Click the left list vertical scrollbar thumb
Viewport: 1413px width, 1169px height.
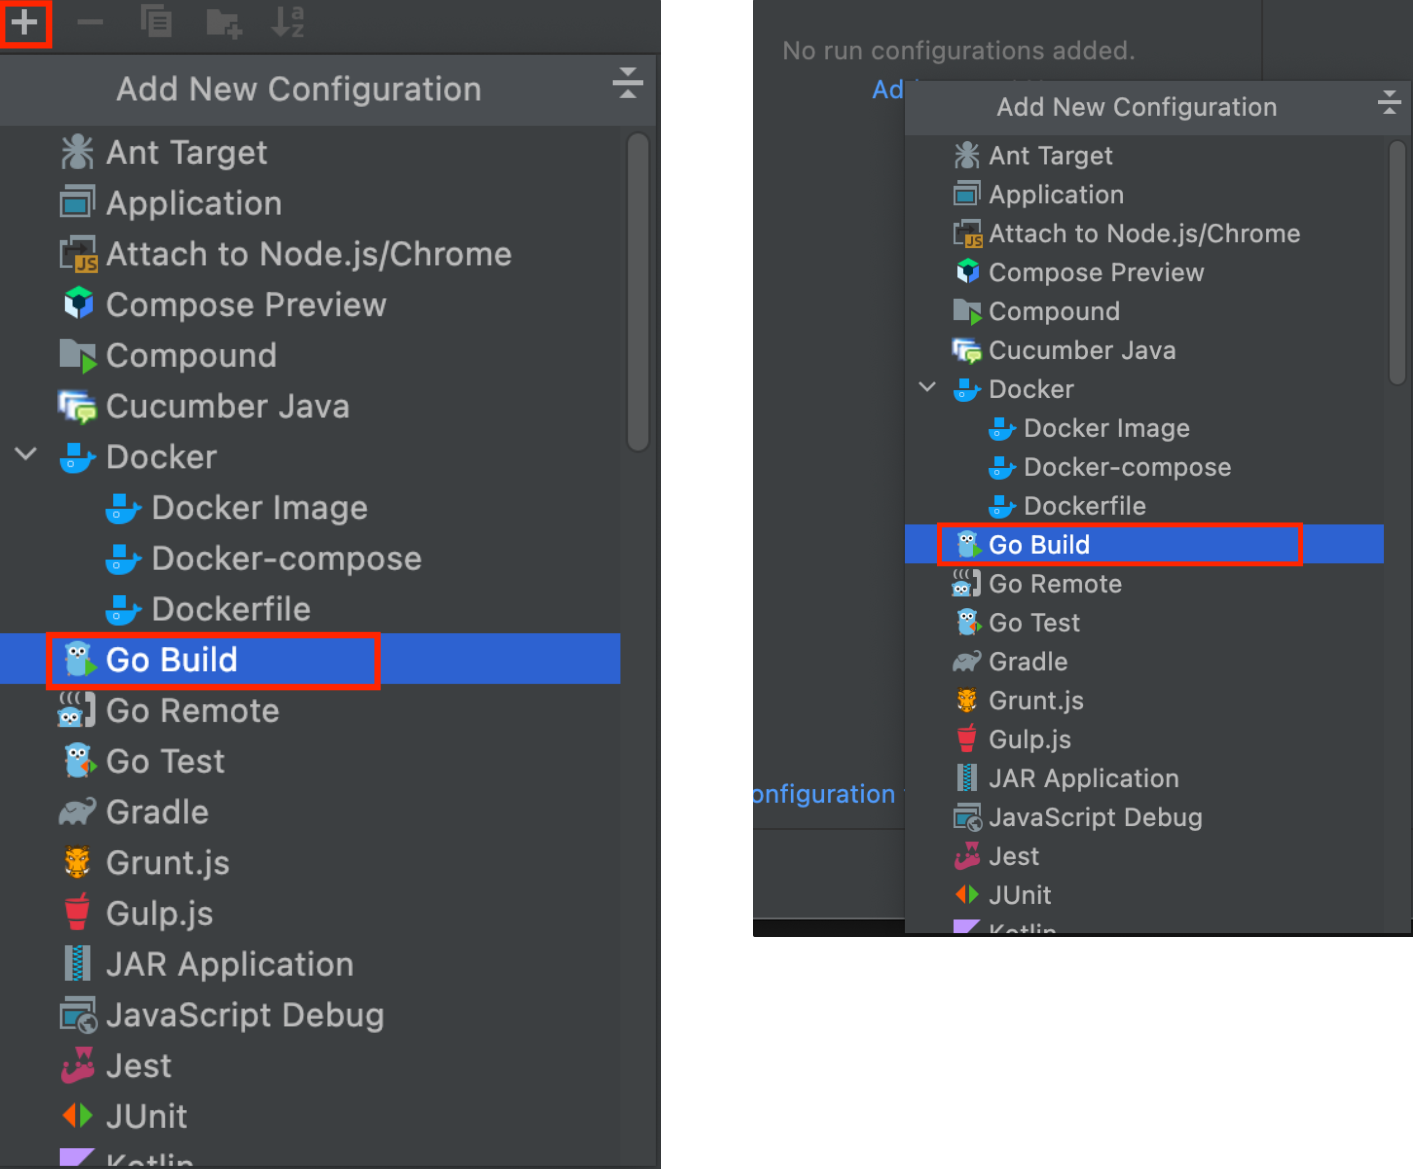tap(638, 292)
